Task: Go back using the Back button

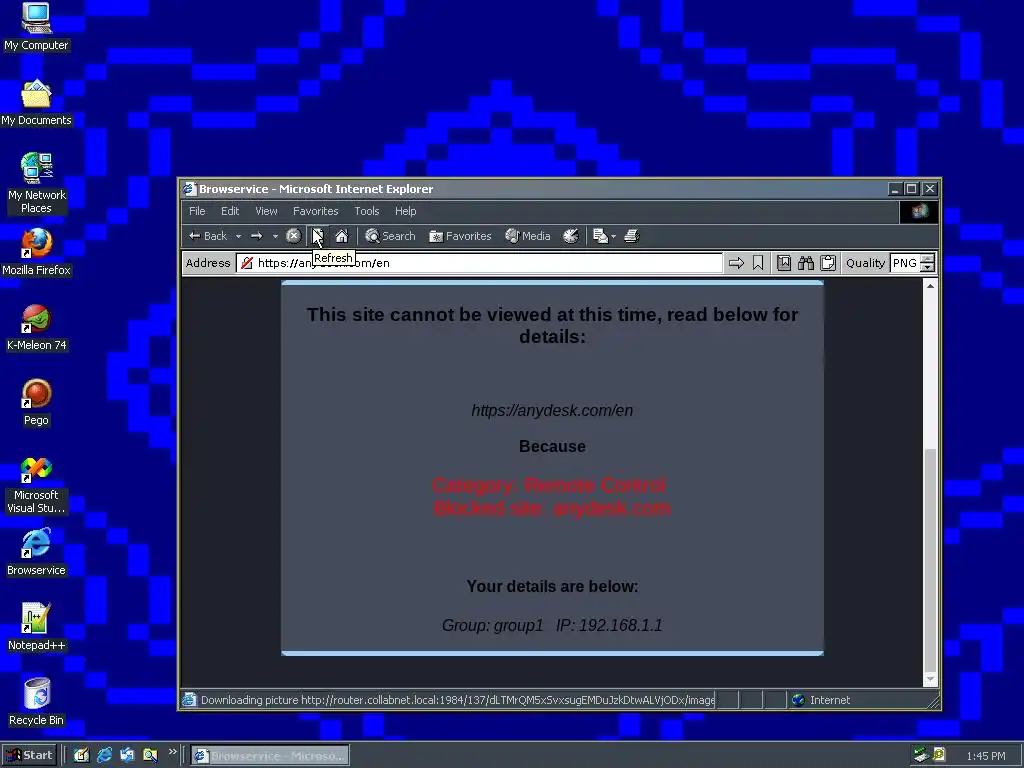Action: click(208, 236)
